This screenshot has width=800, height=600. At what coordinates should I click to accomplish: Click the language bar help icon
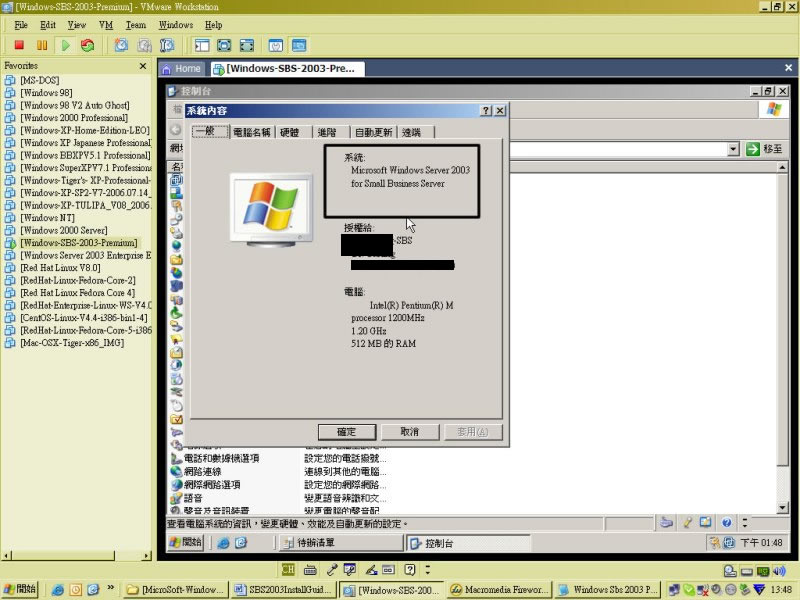410,569
